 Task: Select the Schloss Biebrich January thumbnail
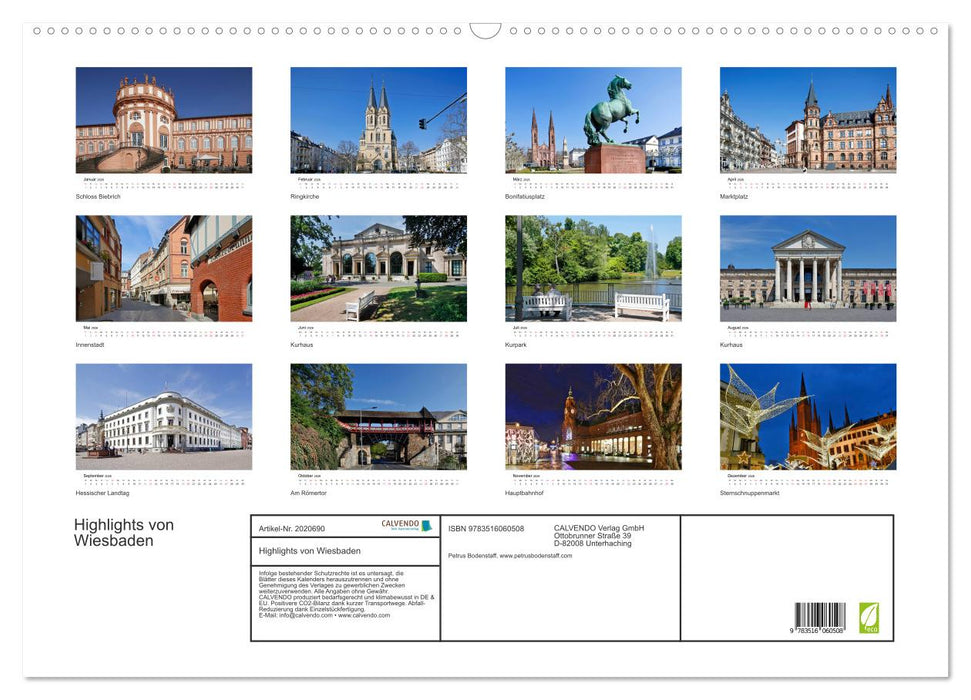point(163,120)
